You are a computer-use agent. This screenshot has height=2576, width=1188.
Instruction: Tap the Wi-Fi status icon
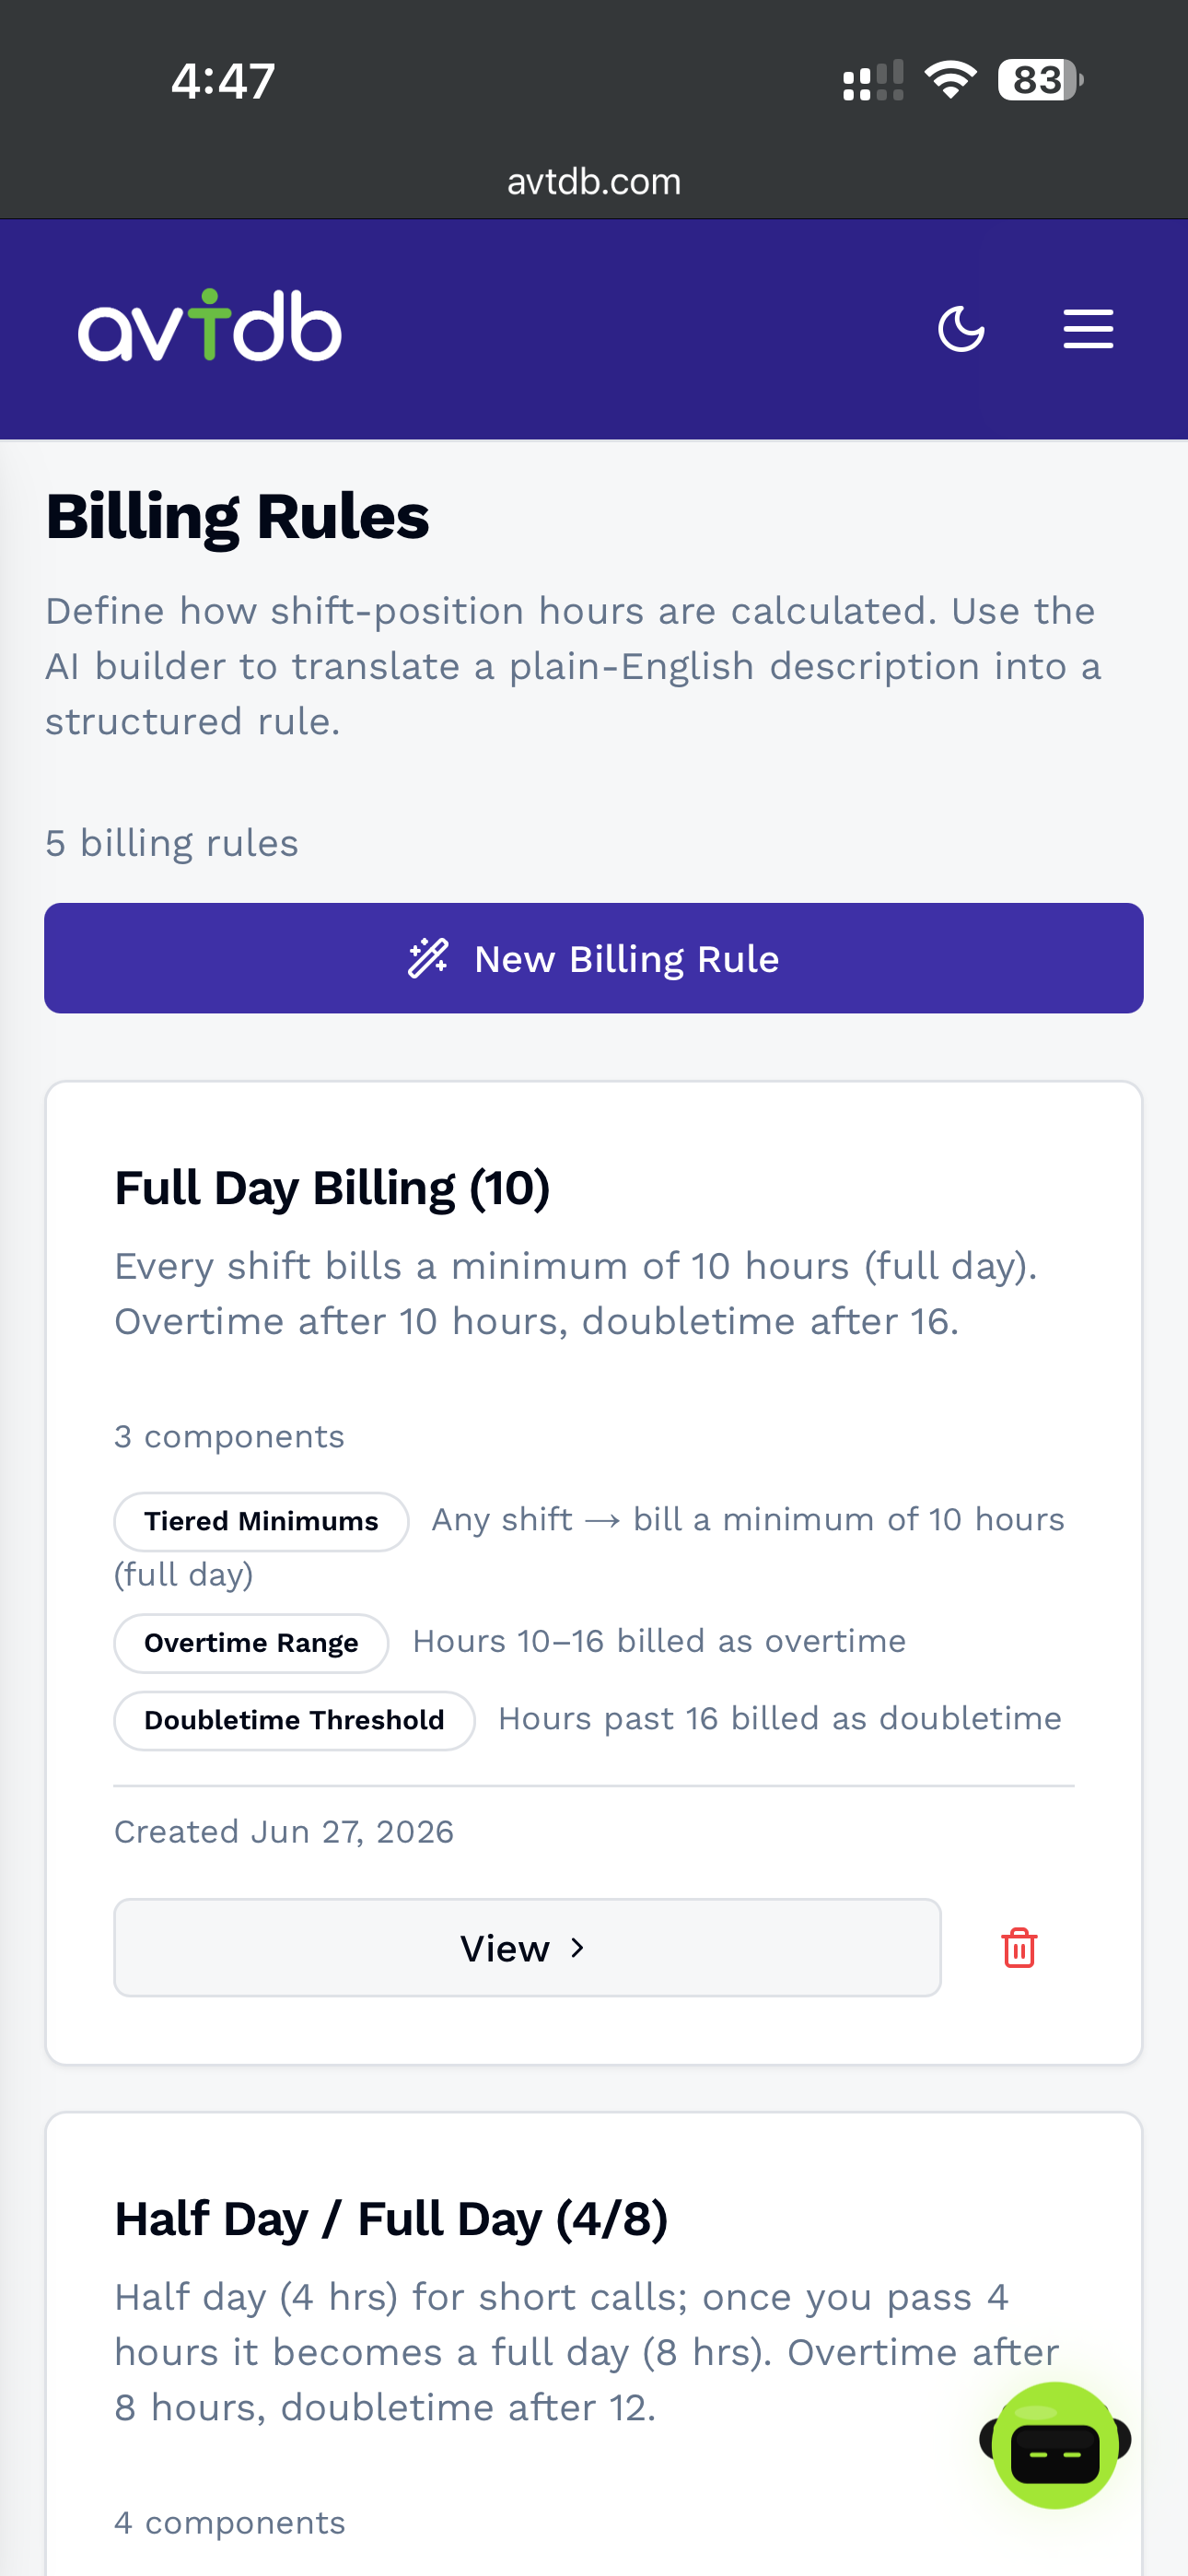click(950, 80)
